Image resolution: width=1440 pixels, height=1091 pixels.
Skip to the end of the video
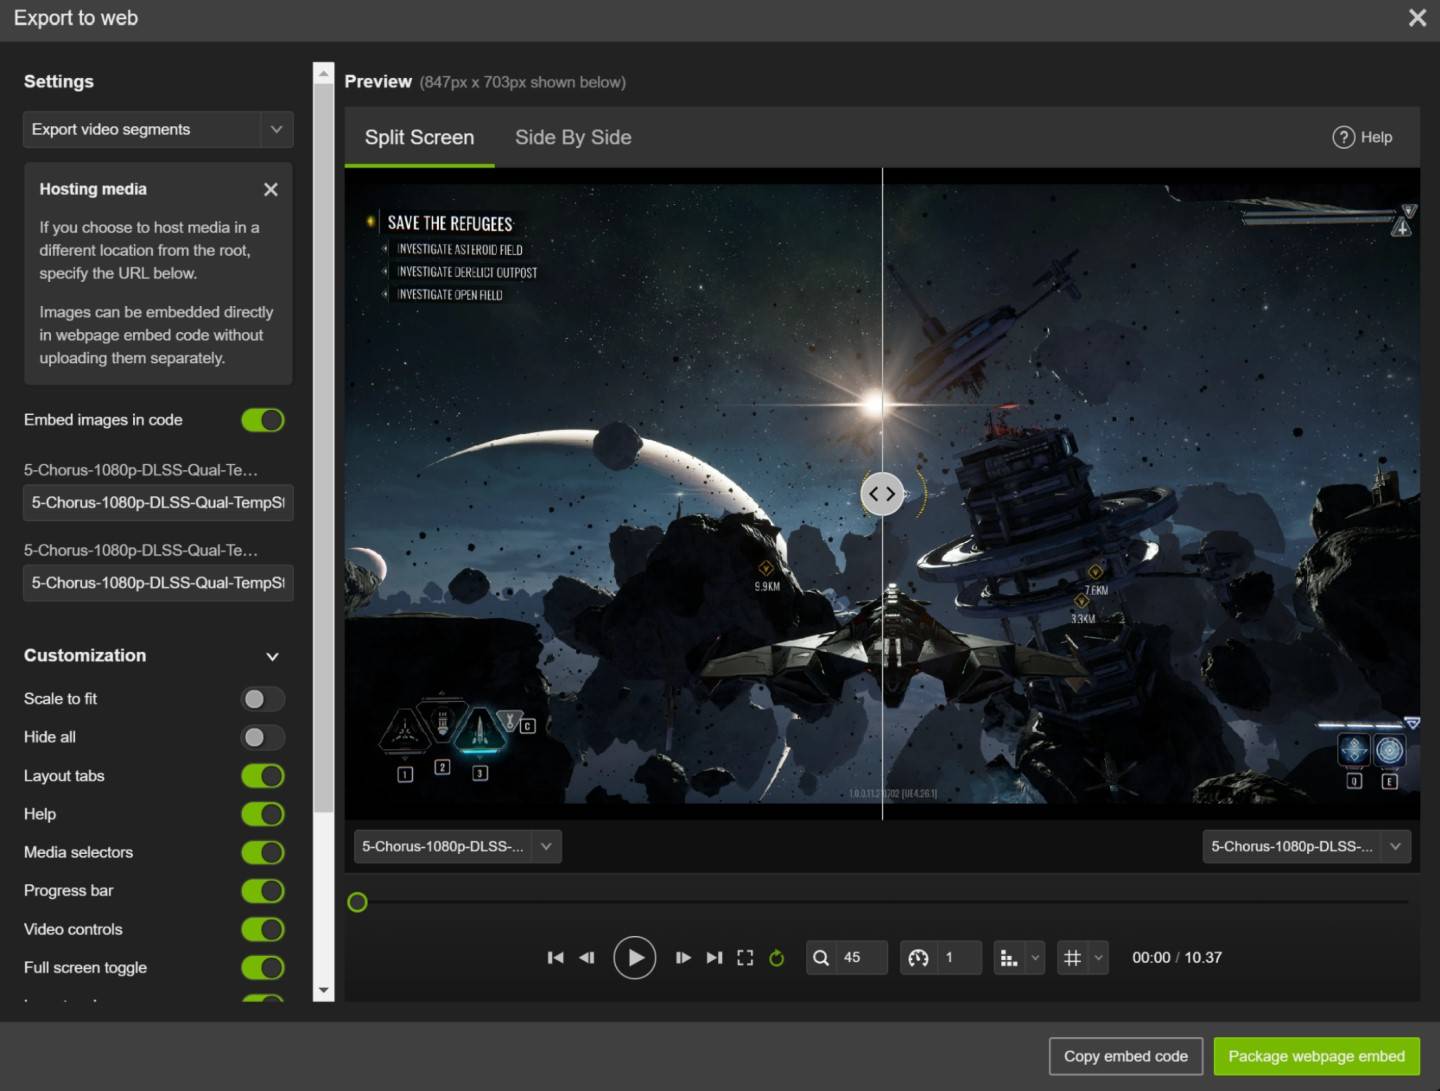coord(714,958)
